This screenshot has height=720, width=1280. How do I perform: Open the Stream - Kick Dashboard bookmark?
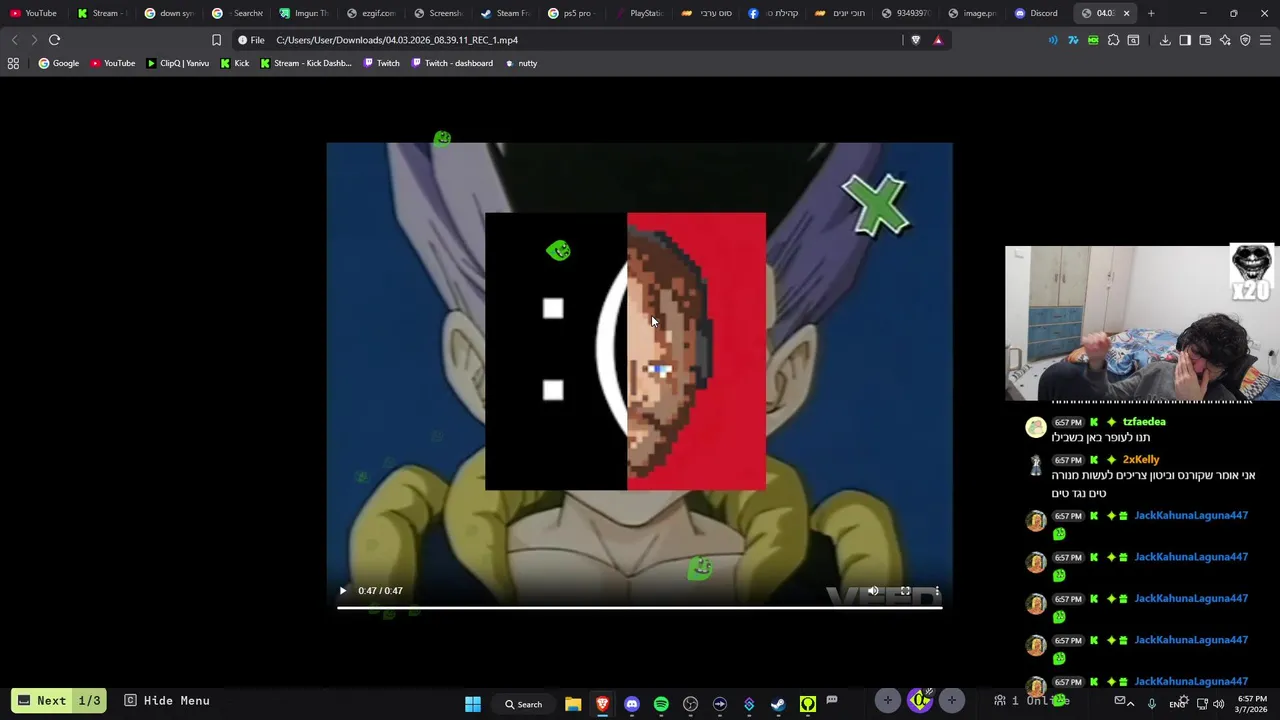[x=305, y=63]
